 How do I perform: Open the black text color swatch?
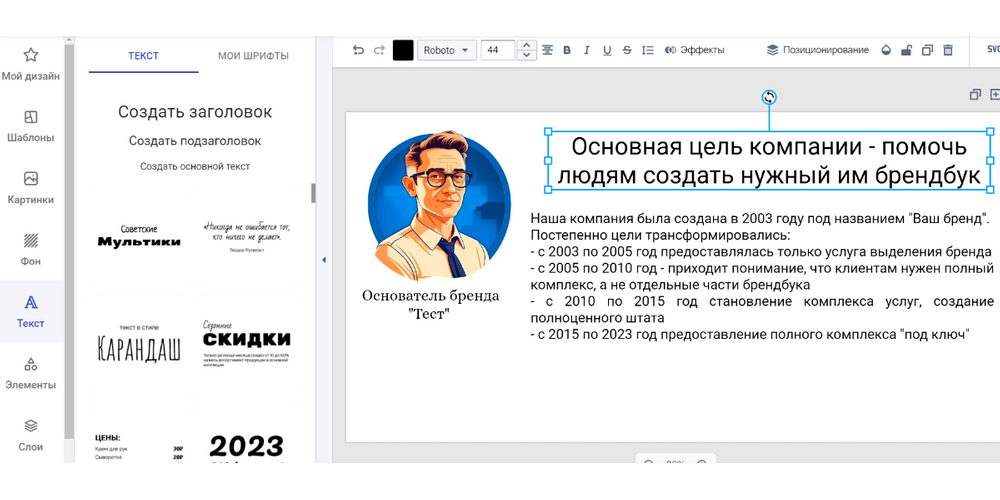pos(402,50)
